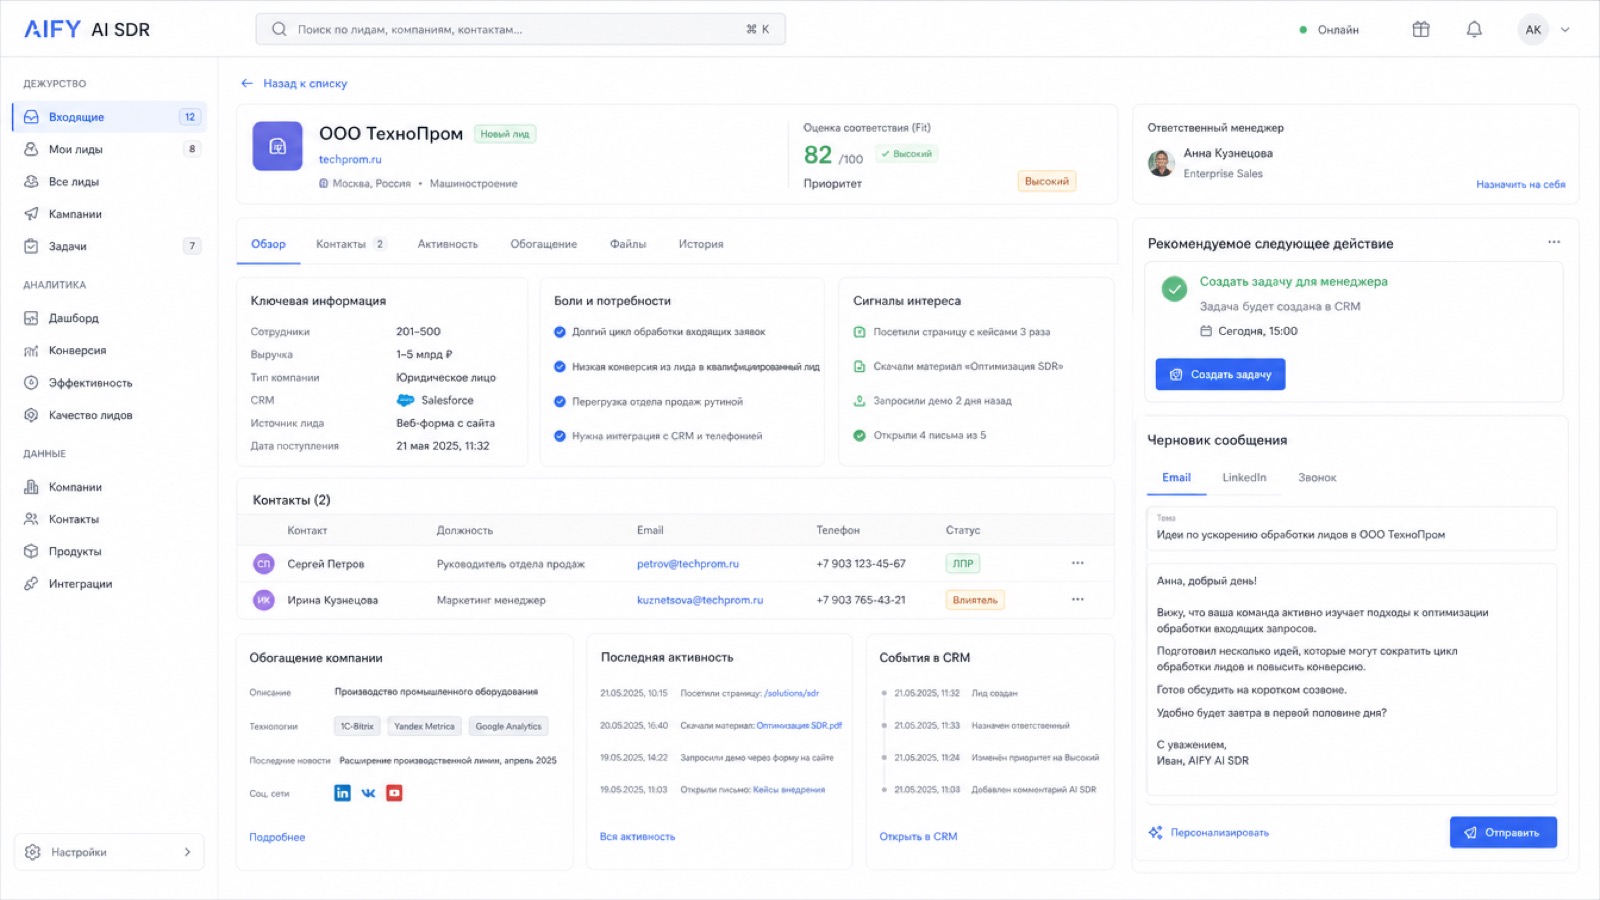
Task: Open Задачи in the sidebar
Action: pos(110,246)
